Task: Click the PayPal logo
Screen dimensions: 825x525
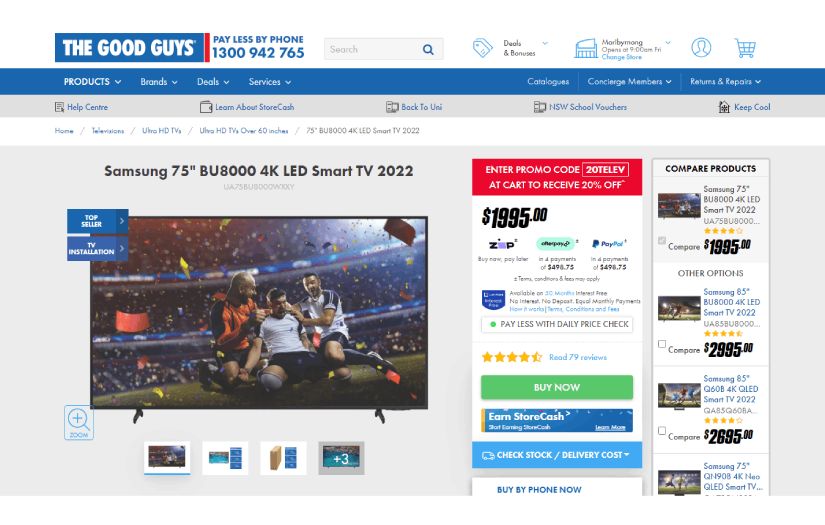Action: (608, 244)
